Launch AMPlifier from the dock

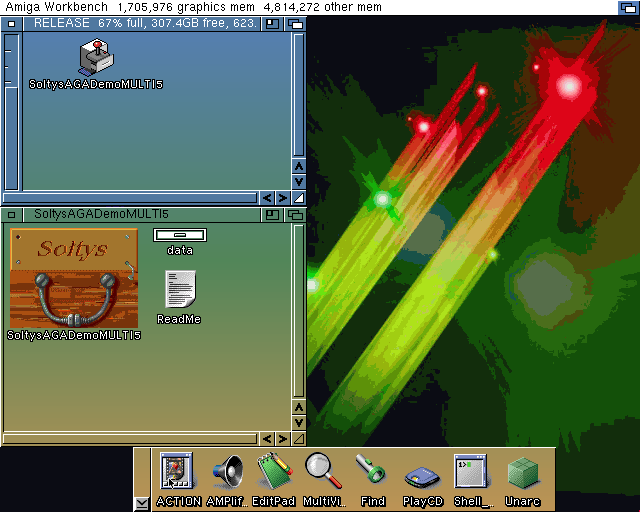click(x=227, y=472)
